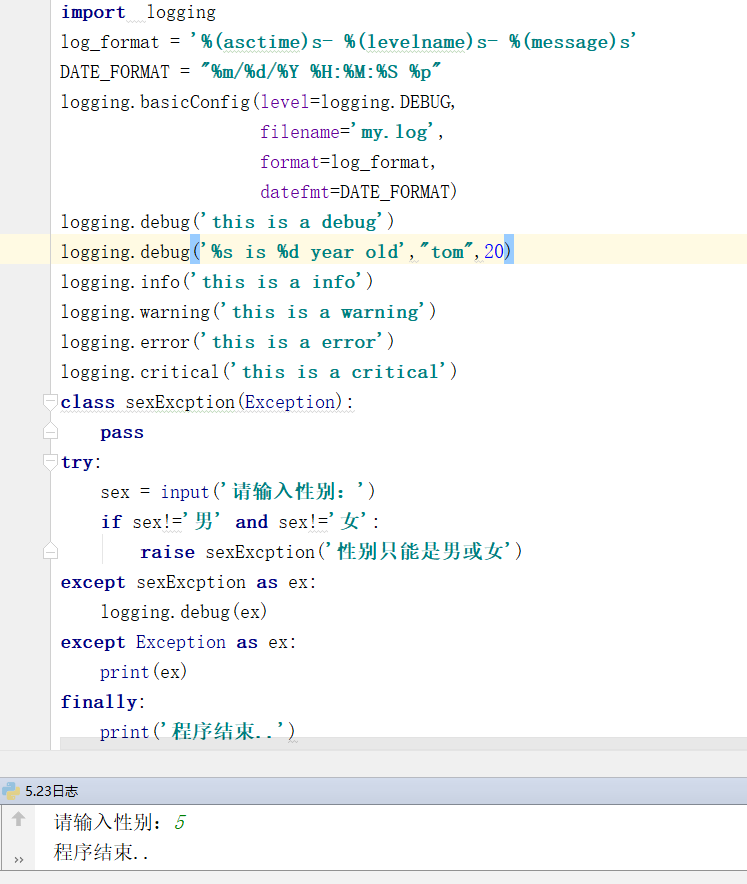Click the logging.error line

[228, 342]
